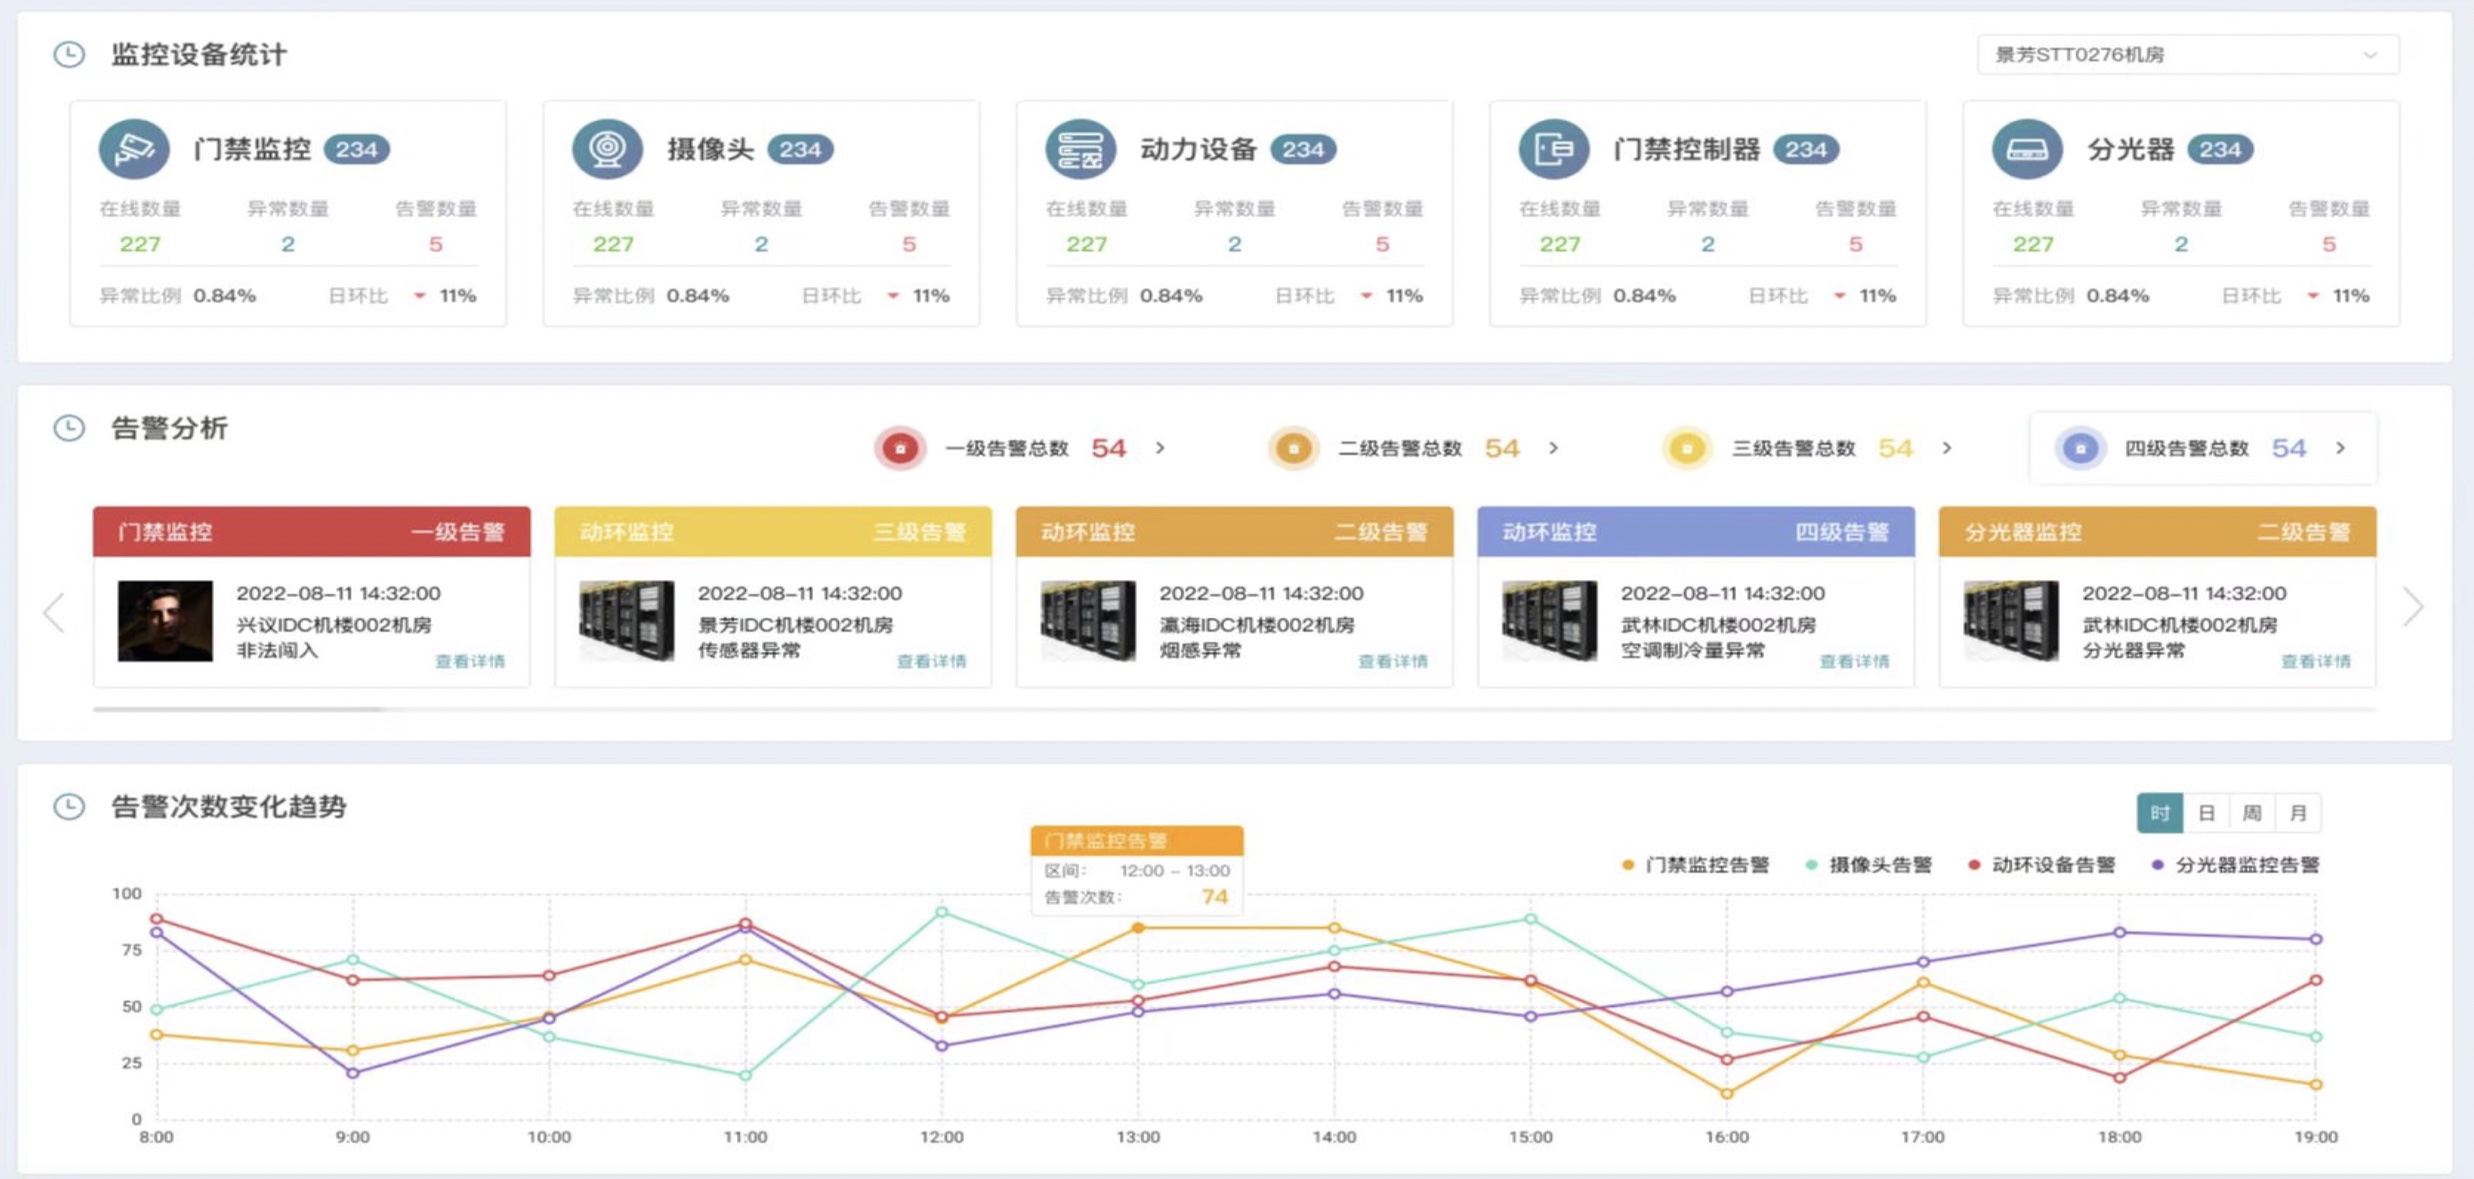
Task: Open the 景芳STT0276机房 room dropdown
Action: [x=2187, y=55]
